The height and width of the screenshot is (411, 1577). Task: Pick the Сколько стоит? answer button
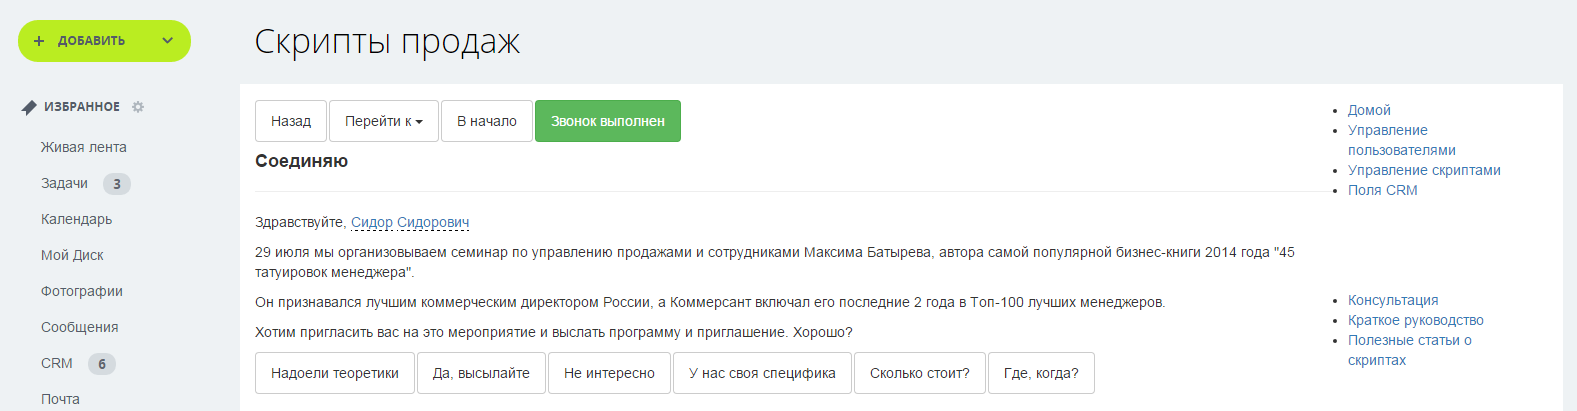pos(920,373)
